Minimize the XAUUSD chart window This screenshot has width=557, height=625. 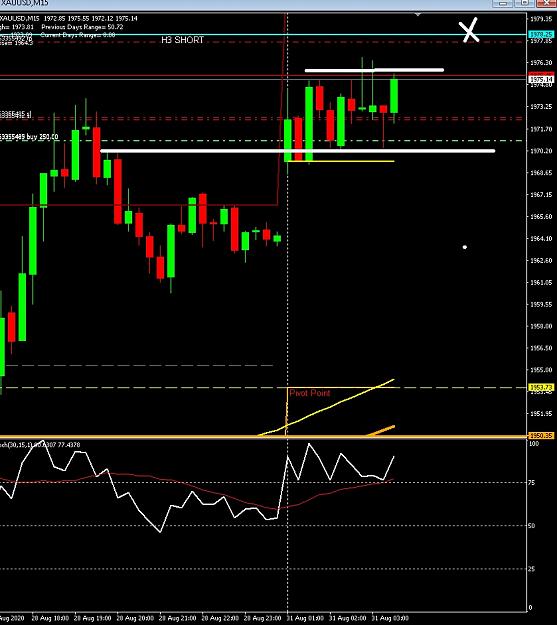[x=503, y=3]
